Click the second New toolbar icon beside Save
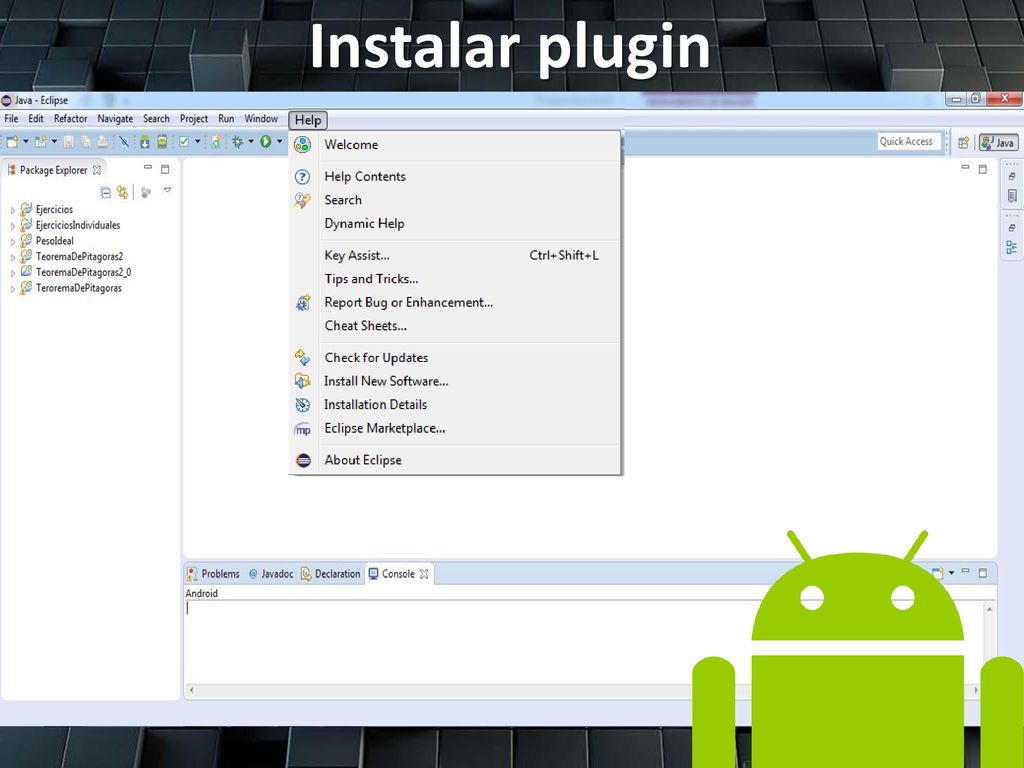 pyautogui.click(x=40, y=142)
